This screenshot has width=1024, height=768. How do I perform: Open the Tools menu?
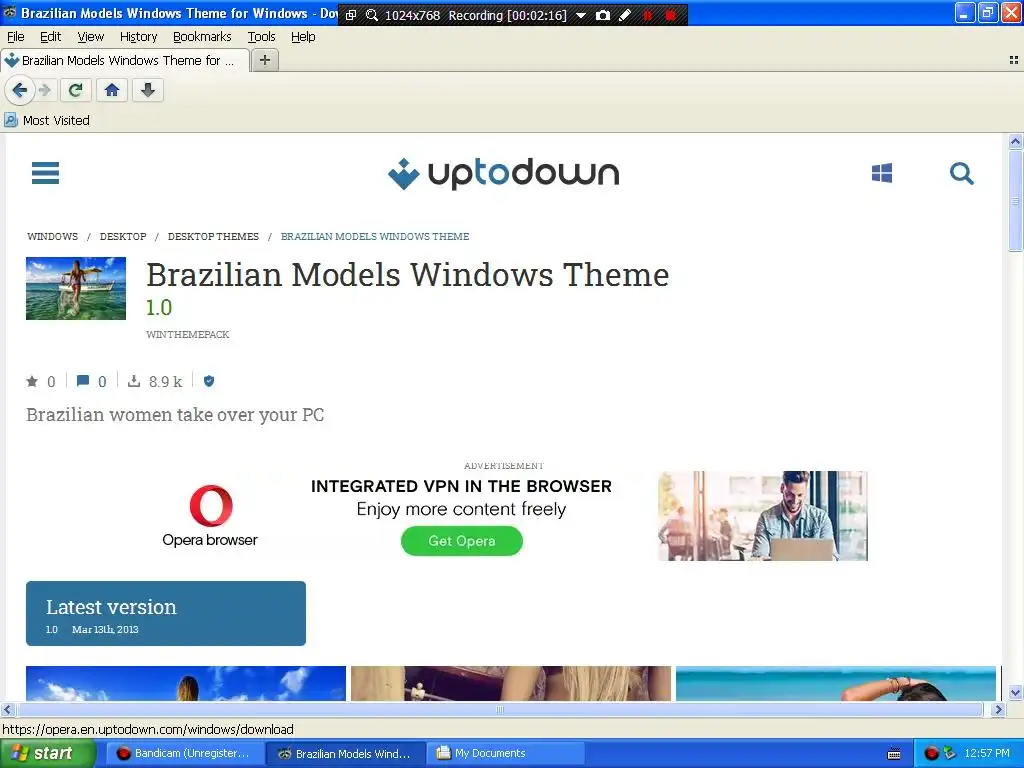(261, 37)
